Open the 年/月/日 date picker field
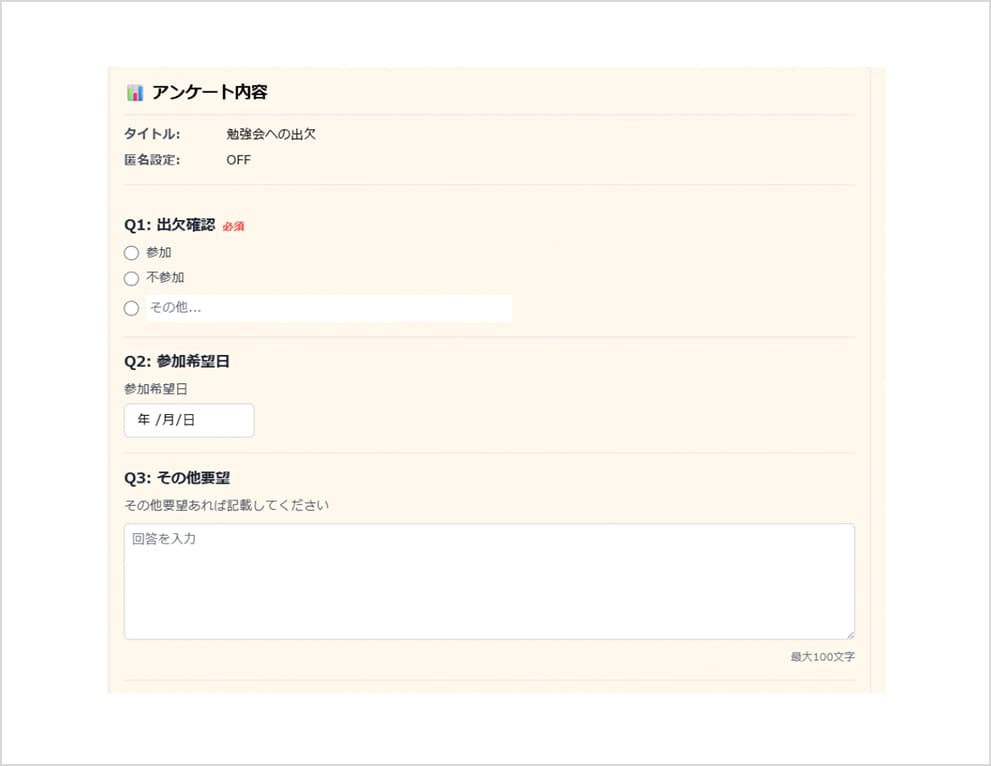Screen dimensions: 991x766 (x=189, y=420)
